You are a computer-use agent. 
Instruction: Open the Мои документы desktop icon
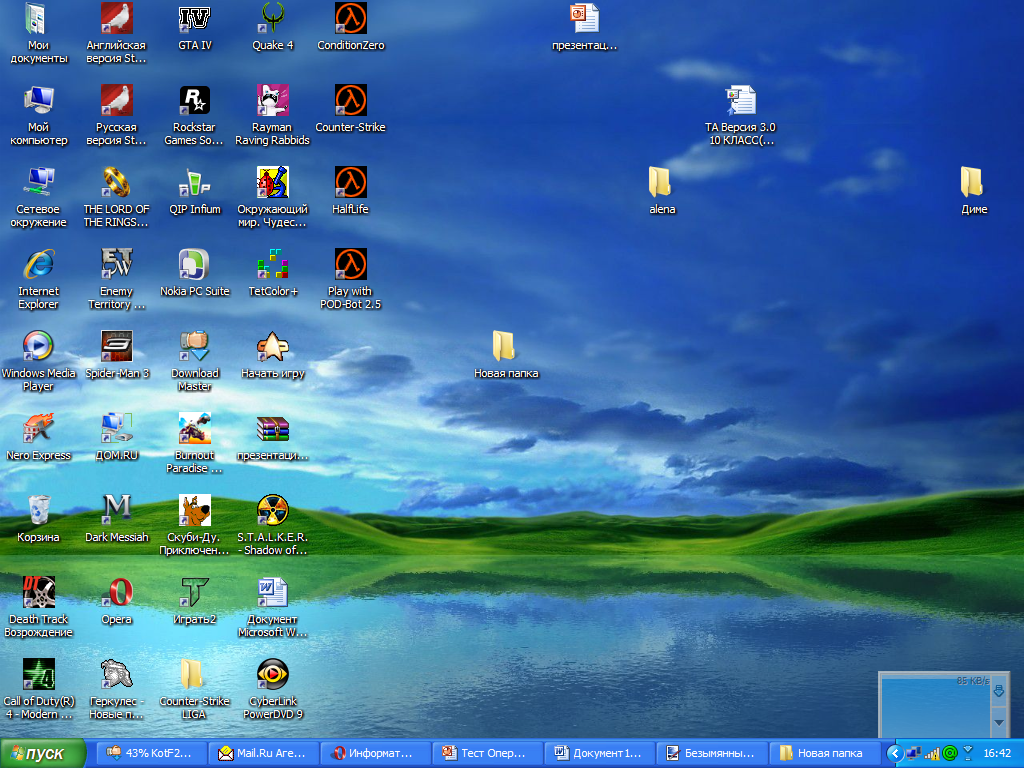tap(38, 33)
